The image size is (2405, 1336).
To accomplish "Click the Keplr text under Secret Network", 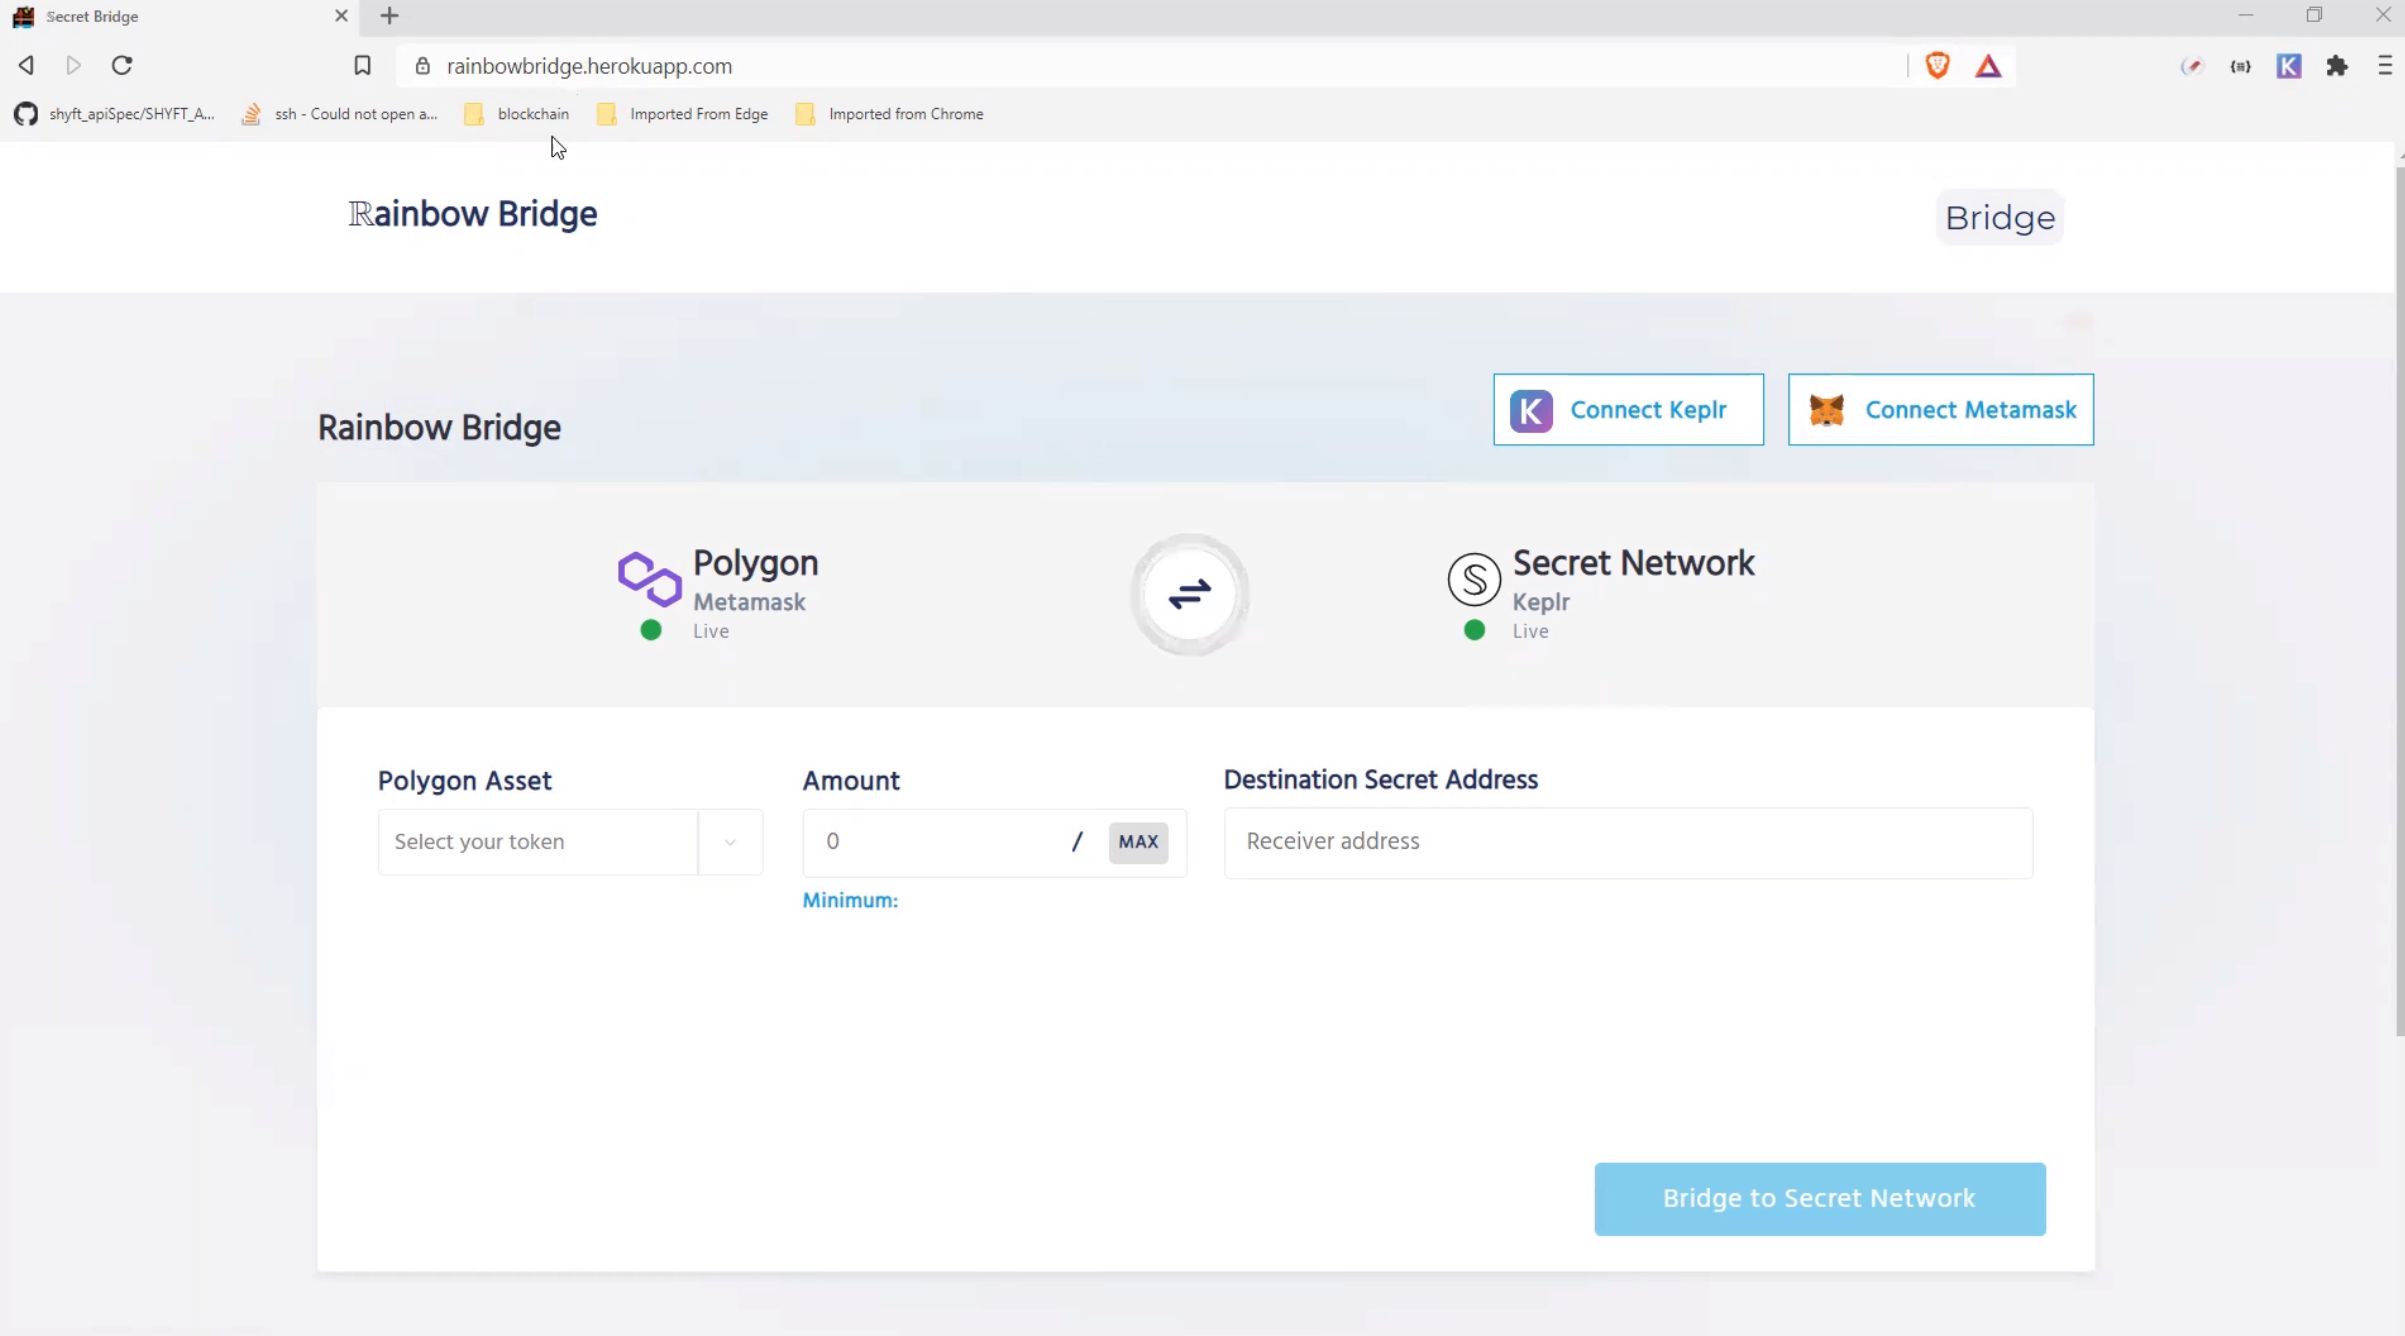I will pyautogui.click(x=1540, y=602).
